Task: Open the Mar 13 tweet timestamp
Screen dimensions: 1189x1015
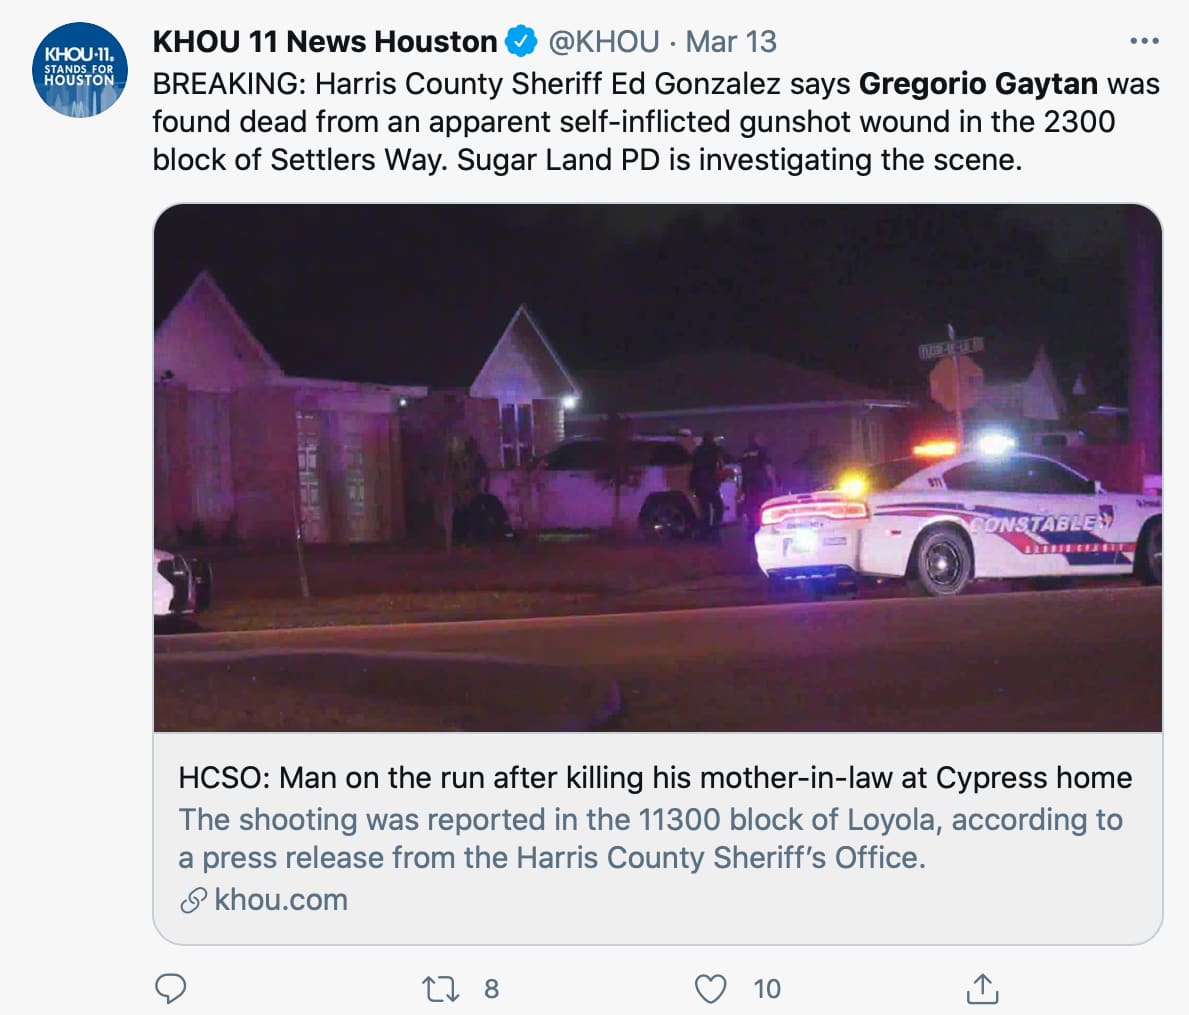Action: pyautogui.click(x=731, y=42)
